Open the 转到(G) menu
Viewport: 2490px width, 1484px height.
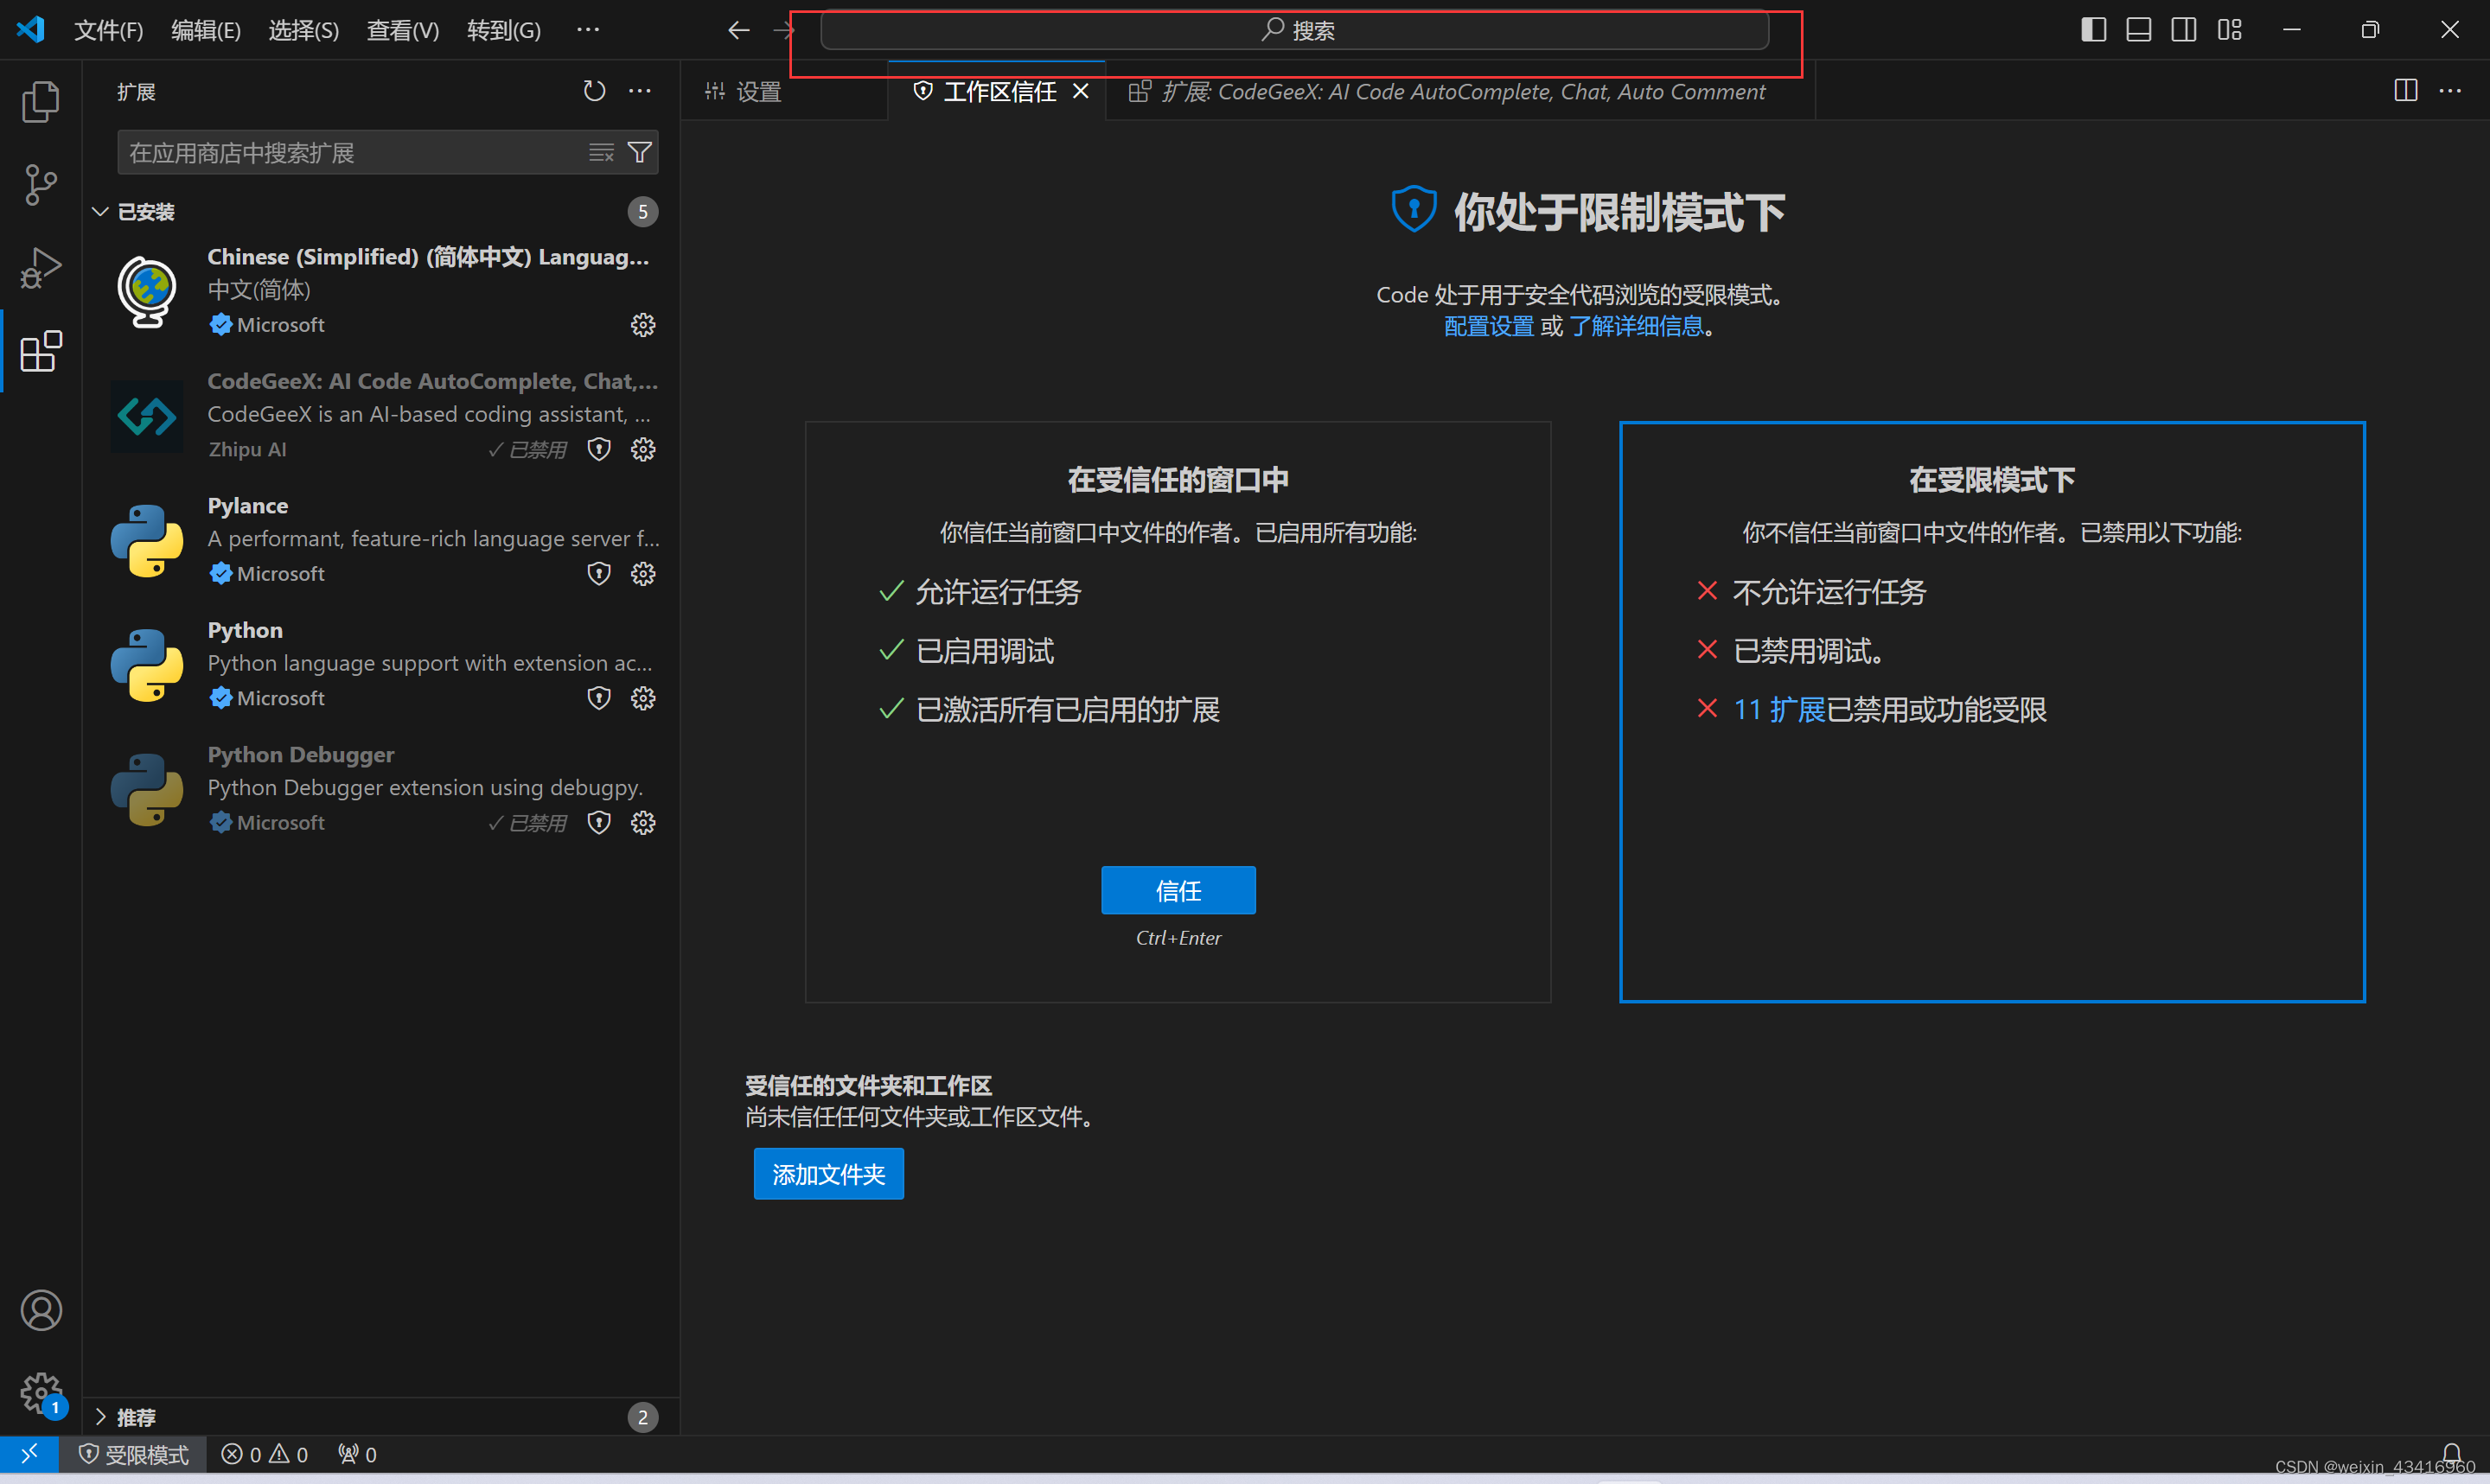(x=504, y=30)
